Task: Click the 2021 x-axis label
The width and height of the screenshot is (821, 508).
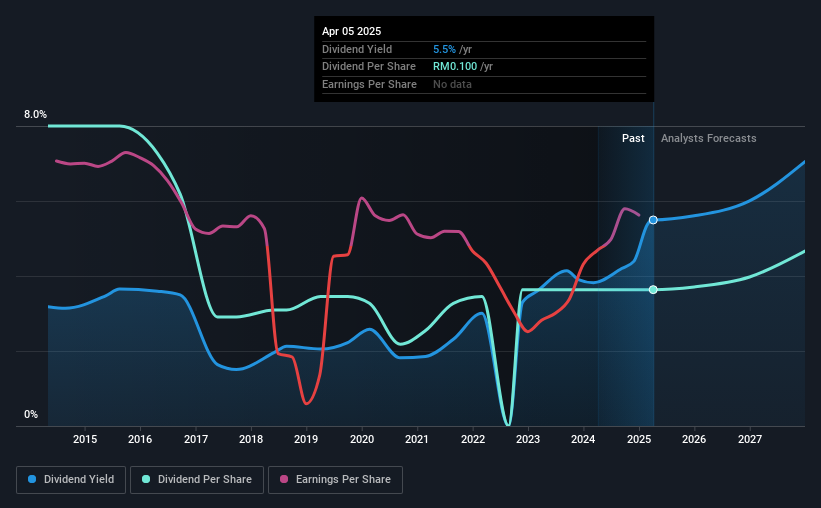Action: pyautogui.click(x=417, y=439)
